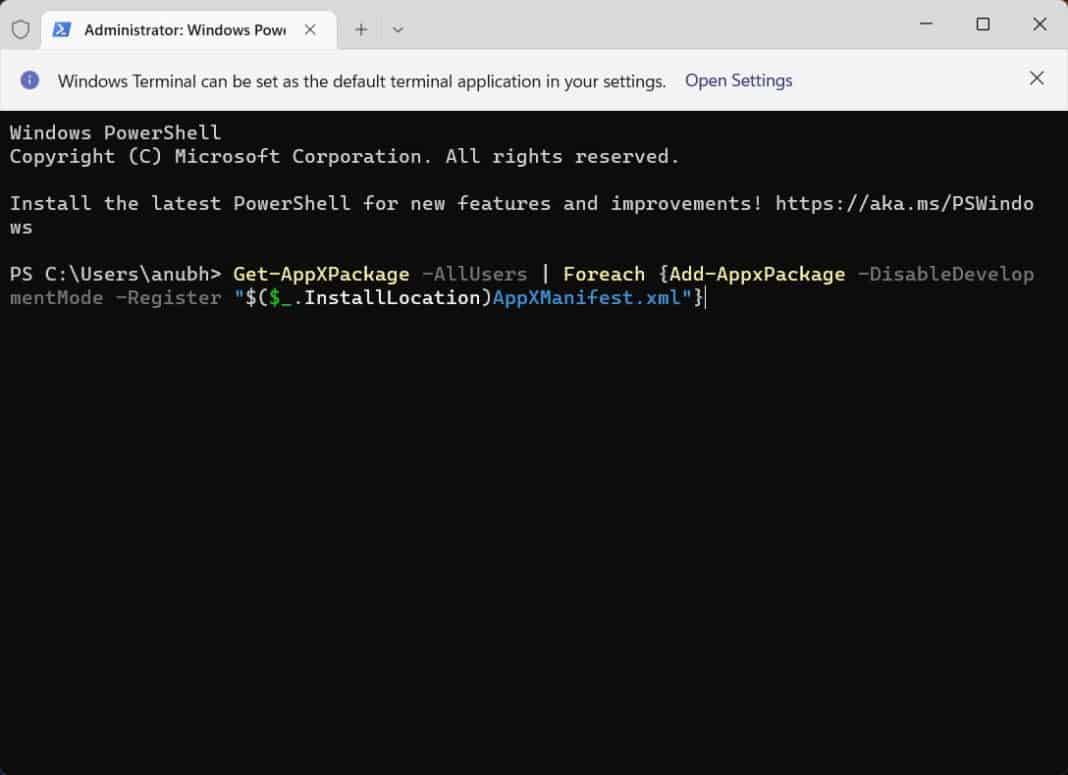Click the shield icon left of the tab strip
This screenshot has height=775, width=1068.
(20, 30)
